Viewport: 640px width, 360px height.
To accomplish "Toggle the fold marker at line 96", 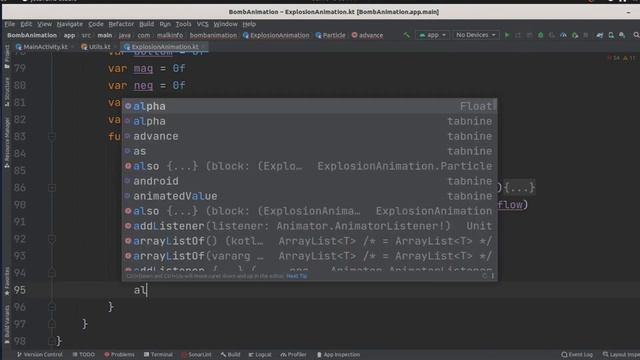I will 52,307.
